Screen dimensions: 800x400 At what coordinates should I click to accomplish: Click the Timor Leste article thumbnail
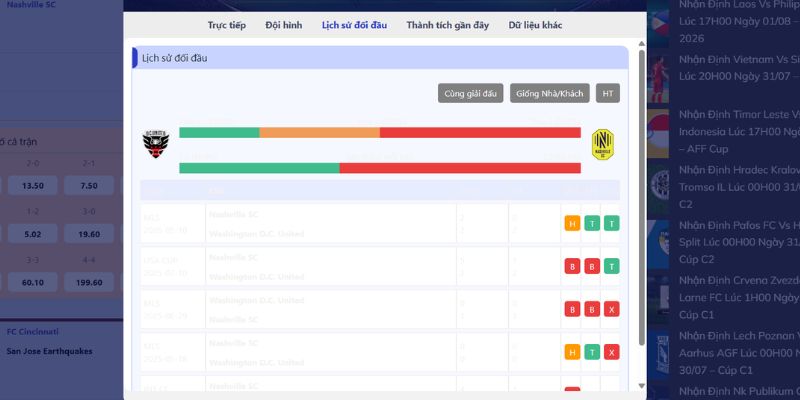coord(658,134)
